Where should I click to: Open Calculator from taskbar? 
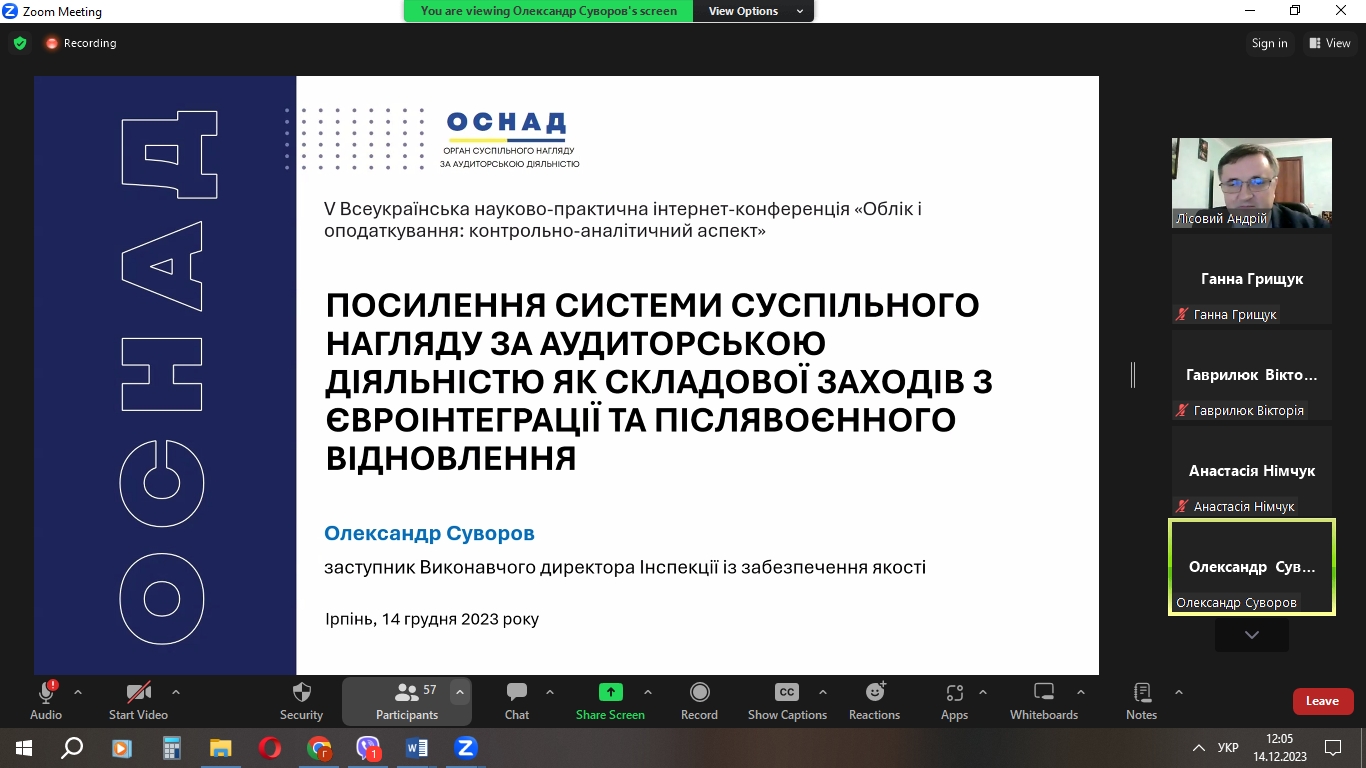click(x=171, y=748)
